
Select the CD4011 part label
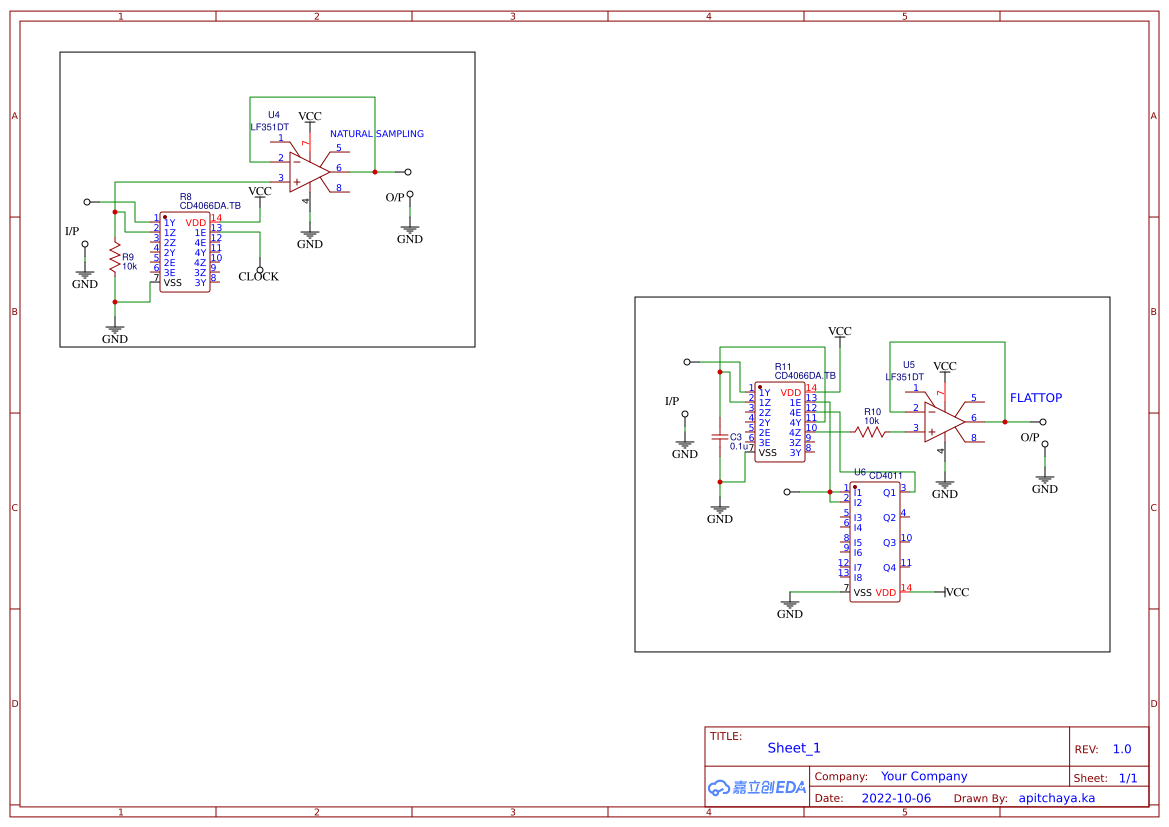[x=886, y=476]
